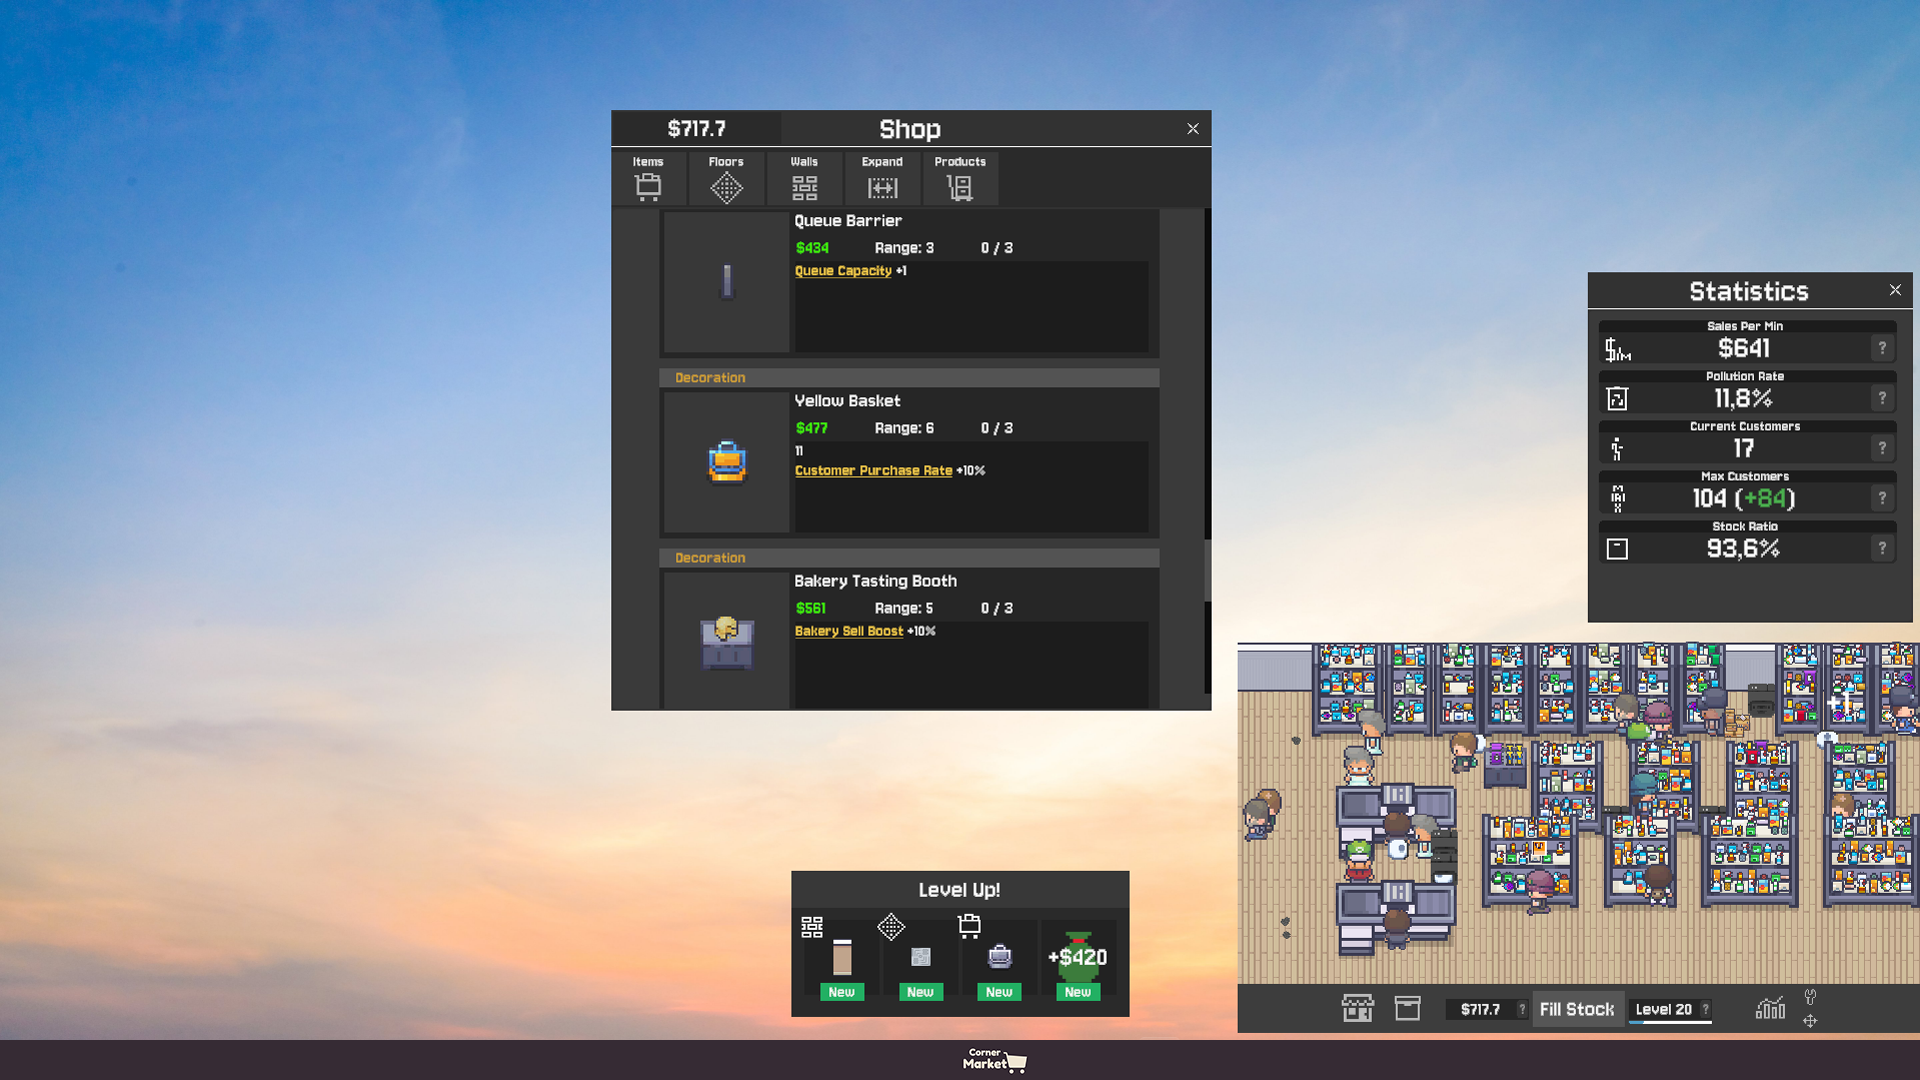Select the Expand icon in the Shop toolbar
Screen dimensions: 1920x1080
coord(881,178)
